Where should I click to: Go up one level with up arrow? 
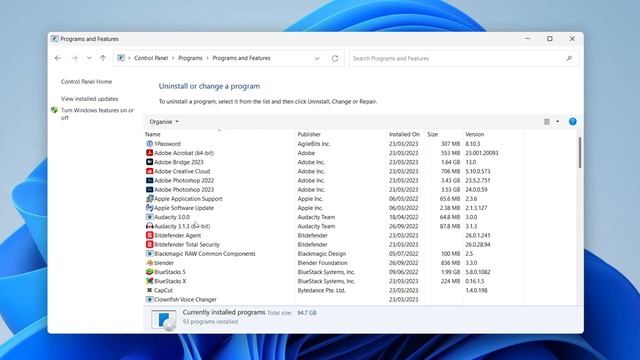coord(103,58)
